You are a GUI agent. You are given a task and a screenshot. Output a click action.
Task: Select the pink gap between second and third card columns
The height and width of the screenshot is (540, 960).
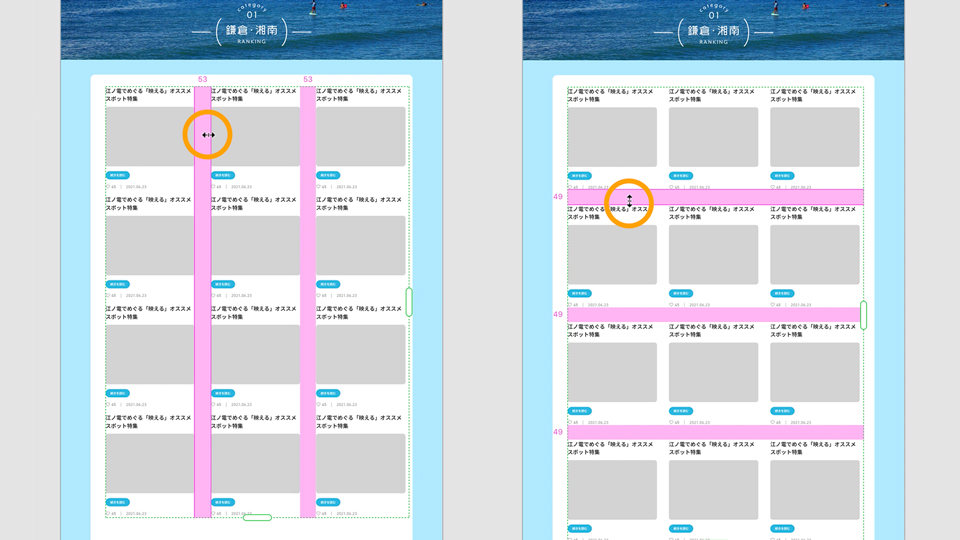coord(308,302)
